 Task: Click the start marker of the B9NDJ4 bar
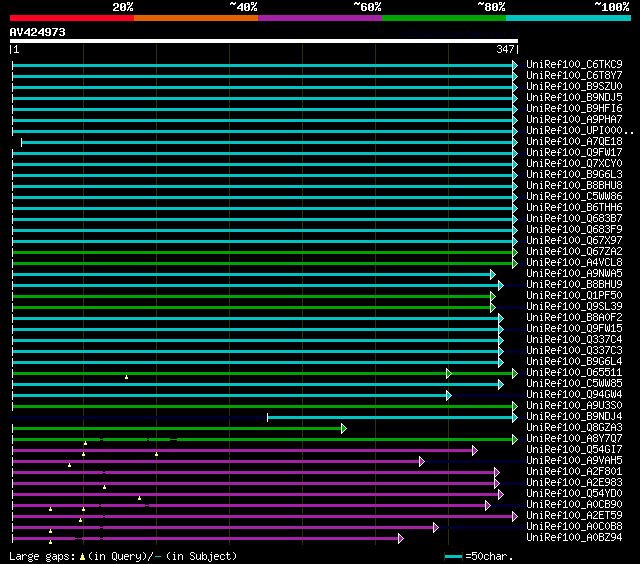coord(268,417)
